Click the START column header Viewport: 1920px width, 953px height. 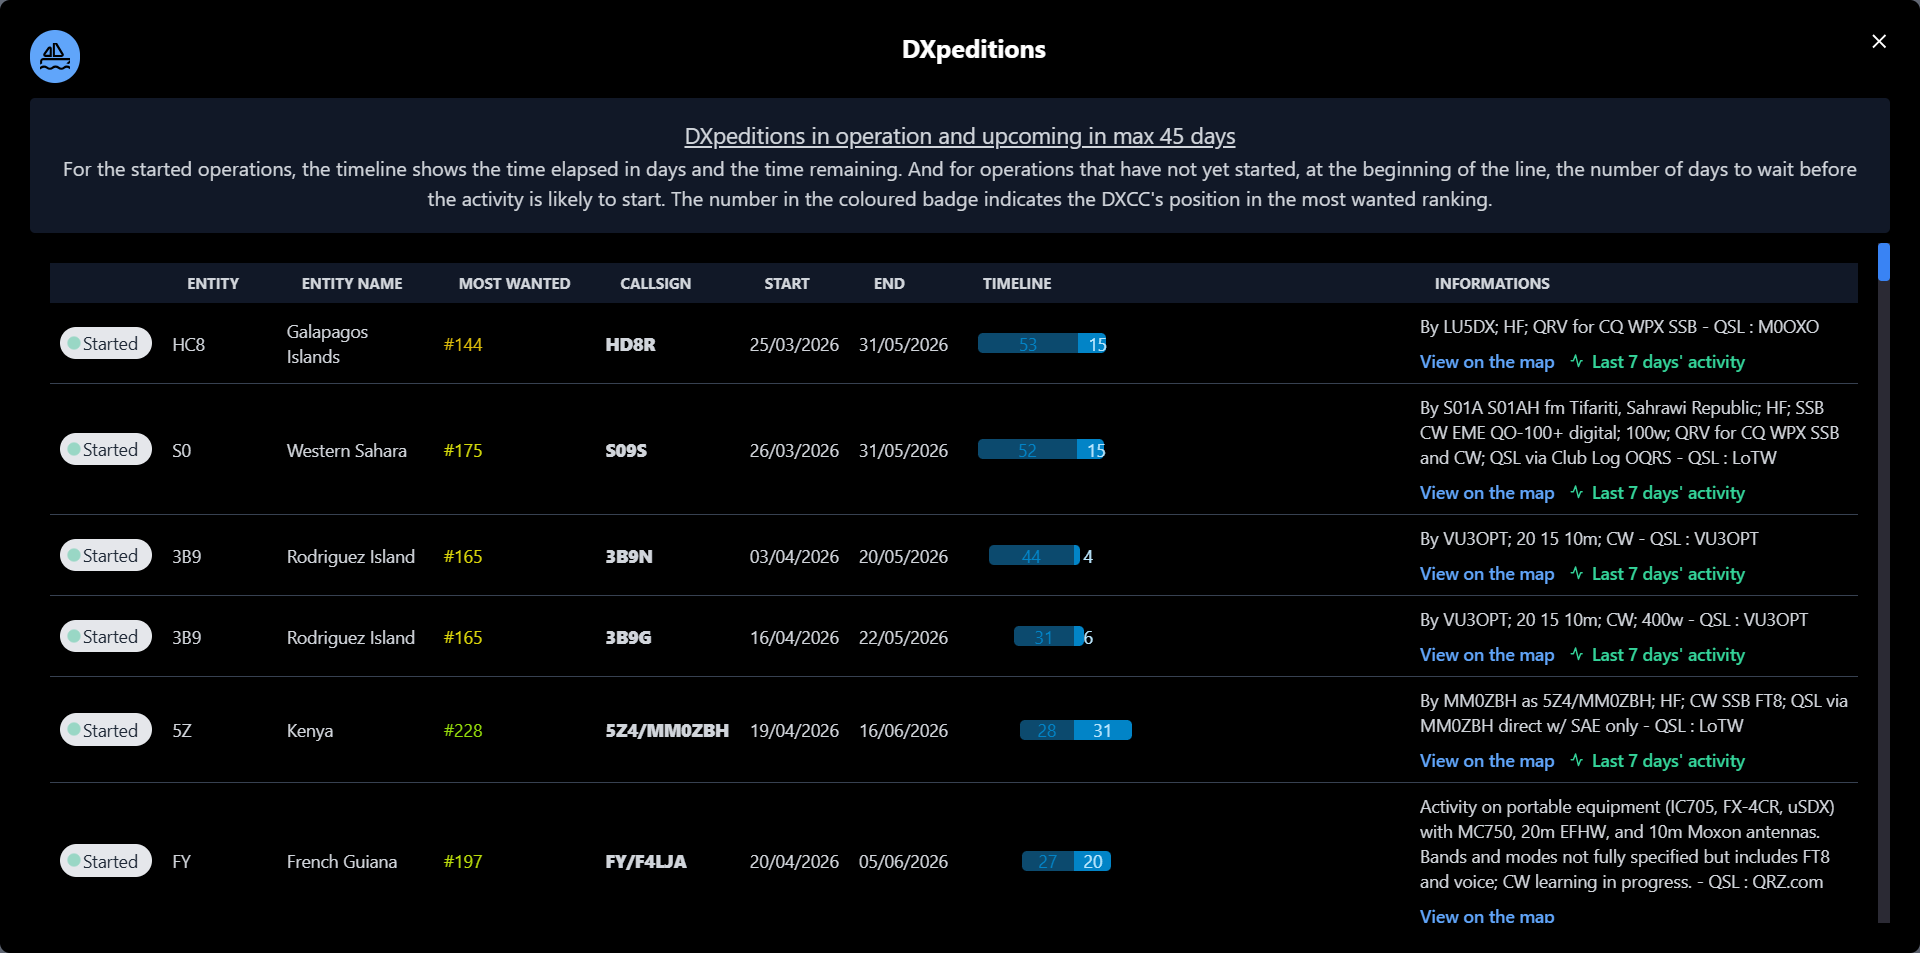pos(787,284)
